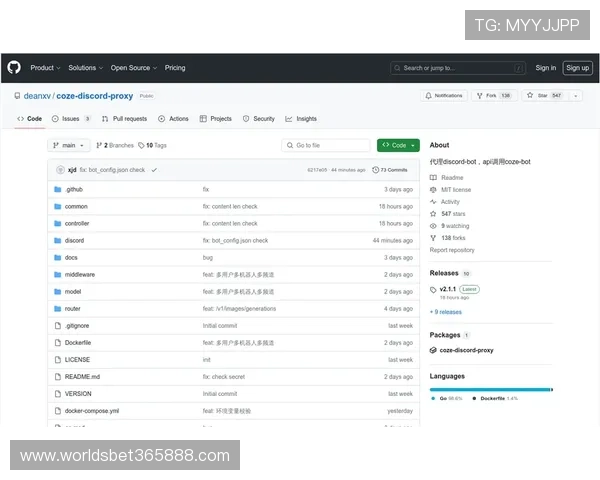Click the Go to file search box

(326, 145)
